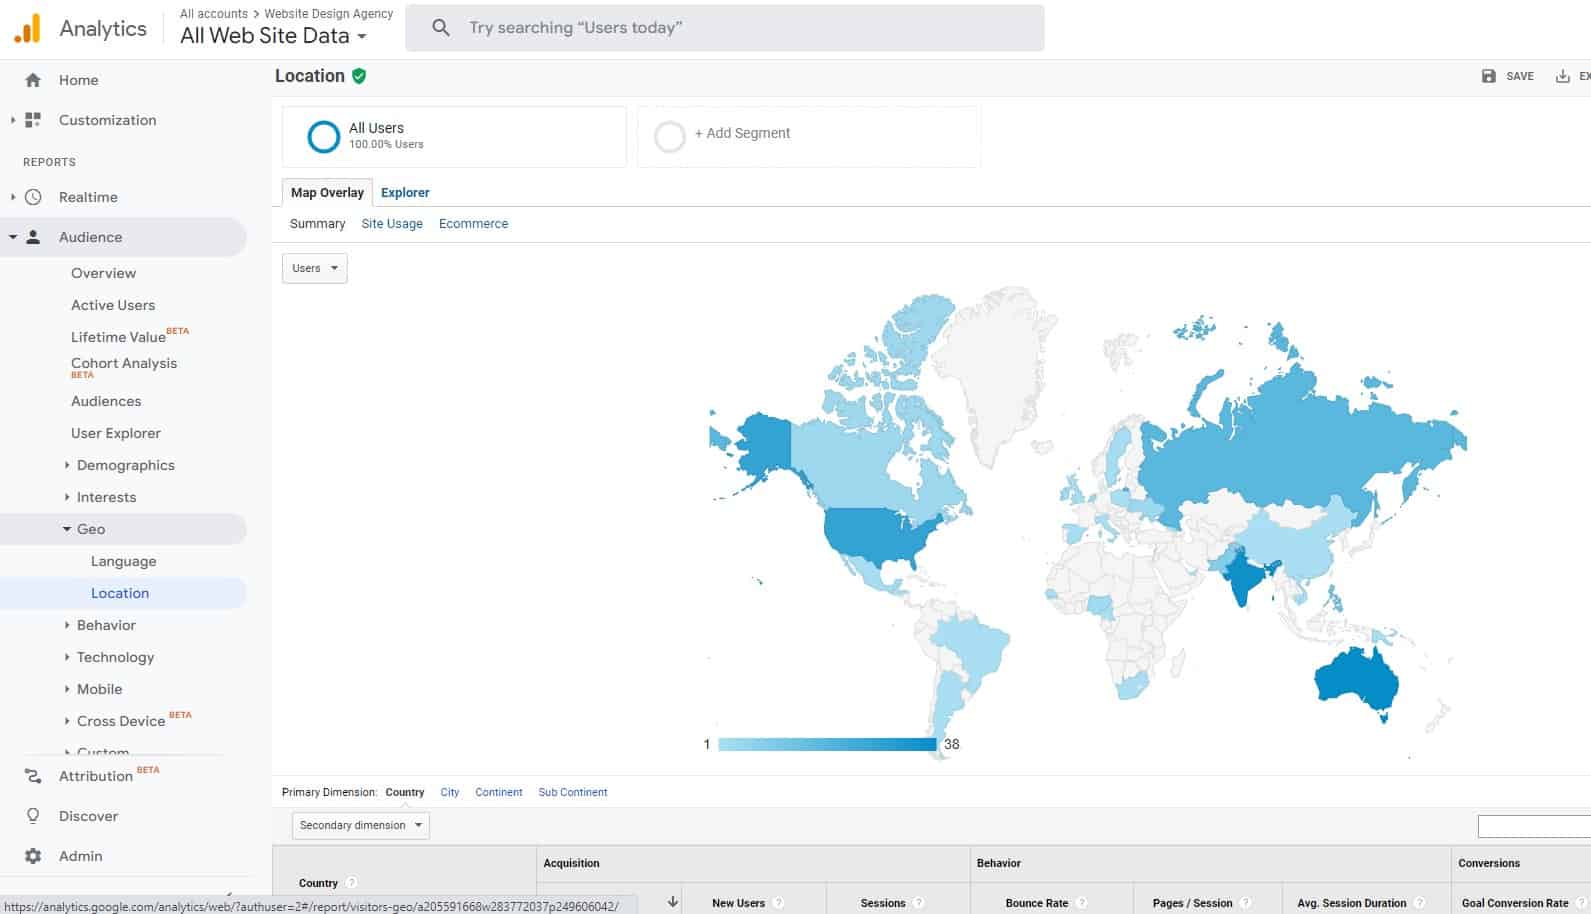
Task: Open Active Users report
Action: coord(113,305)
